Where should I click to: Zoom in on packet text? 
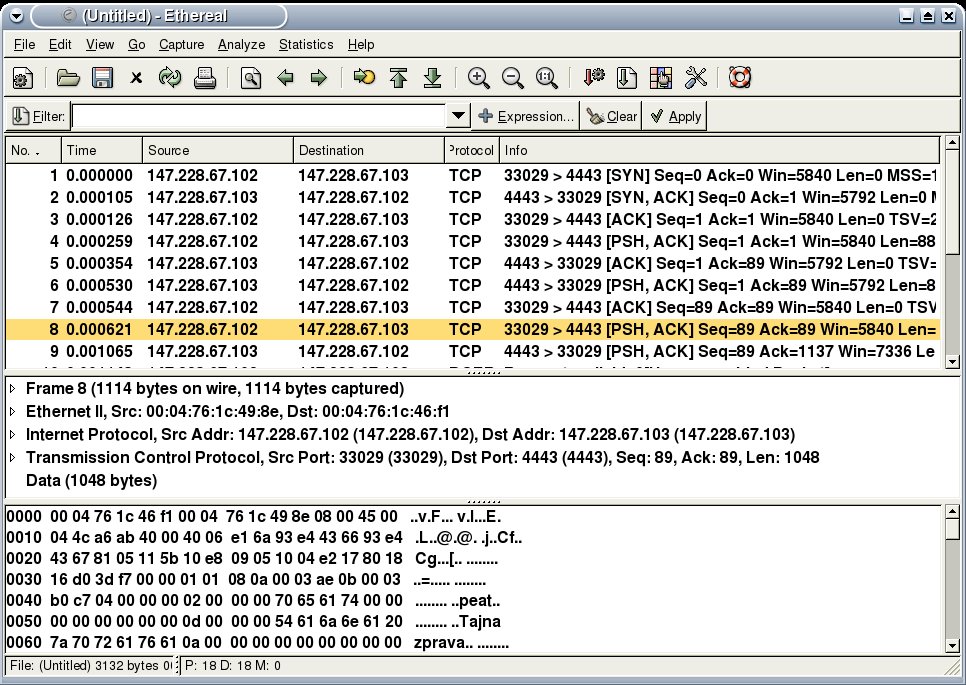[478, 78]
